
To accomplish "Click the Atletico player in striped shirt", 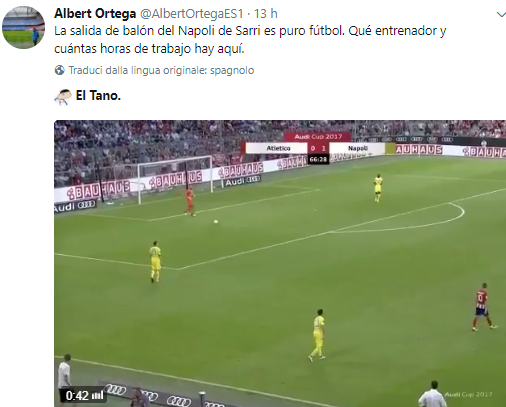I will pos(483,307).
